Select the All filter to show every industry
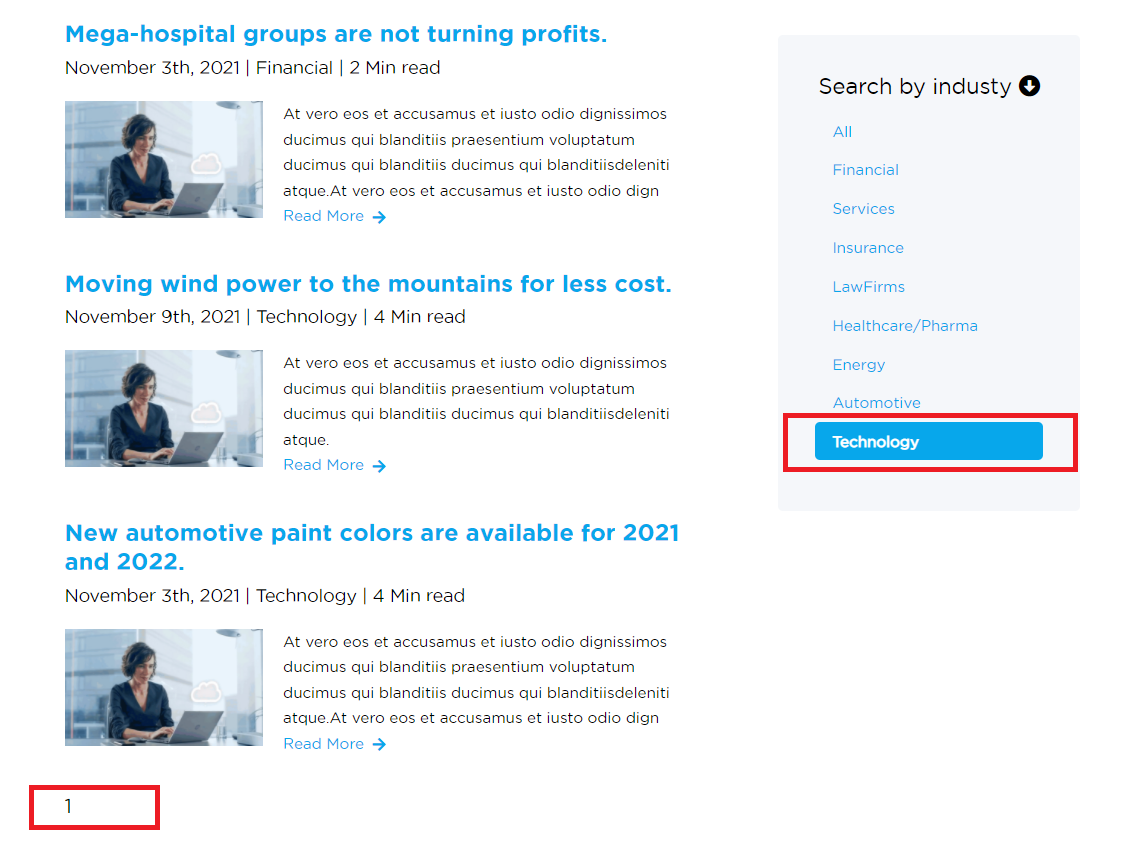The width and height of the screenshot is (1123, 847). (842, 131)
